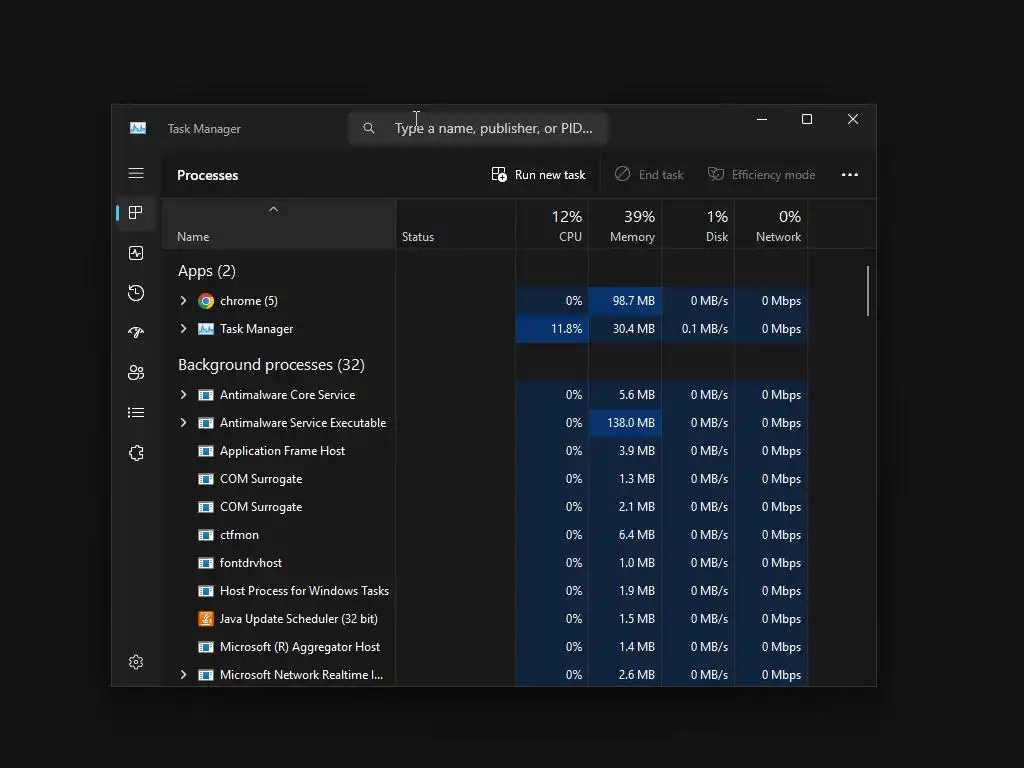The image size is (1024, 768).
Task: Click the Application Frame Host icon
Action: [x=206, y=451]
